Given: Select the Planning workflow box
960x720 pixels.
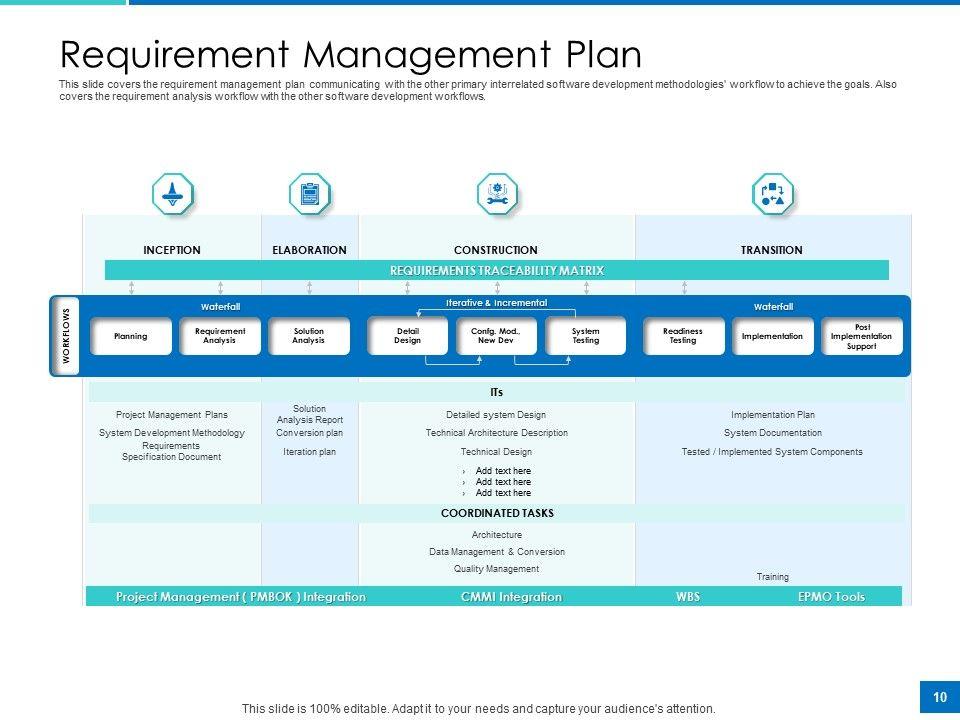Looking at the screenshot, I should click(131, 336).
